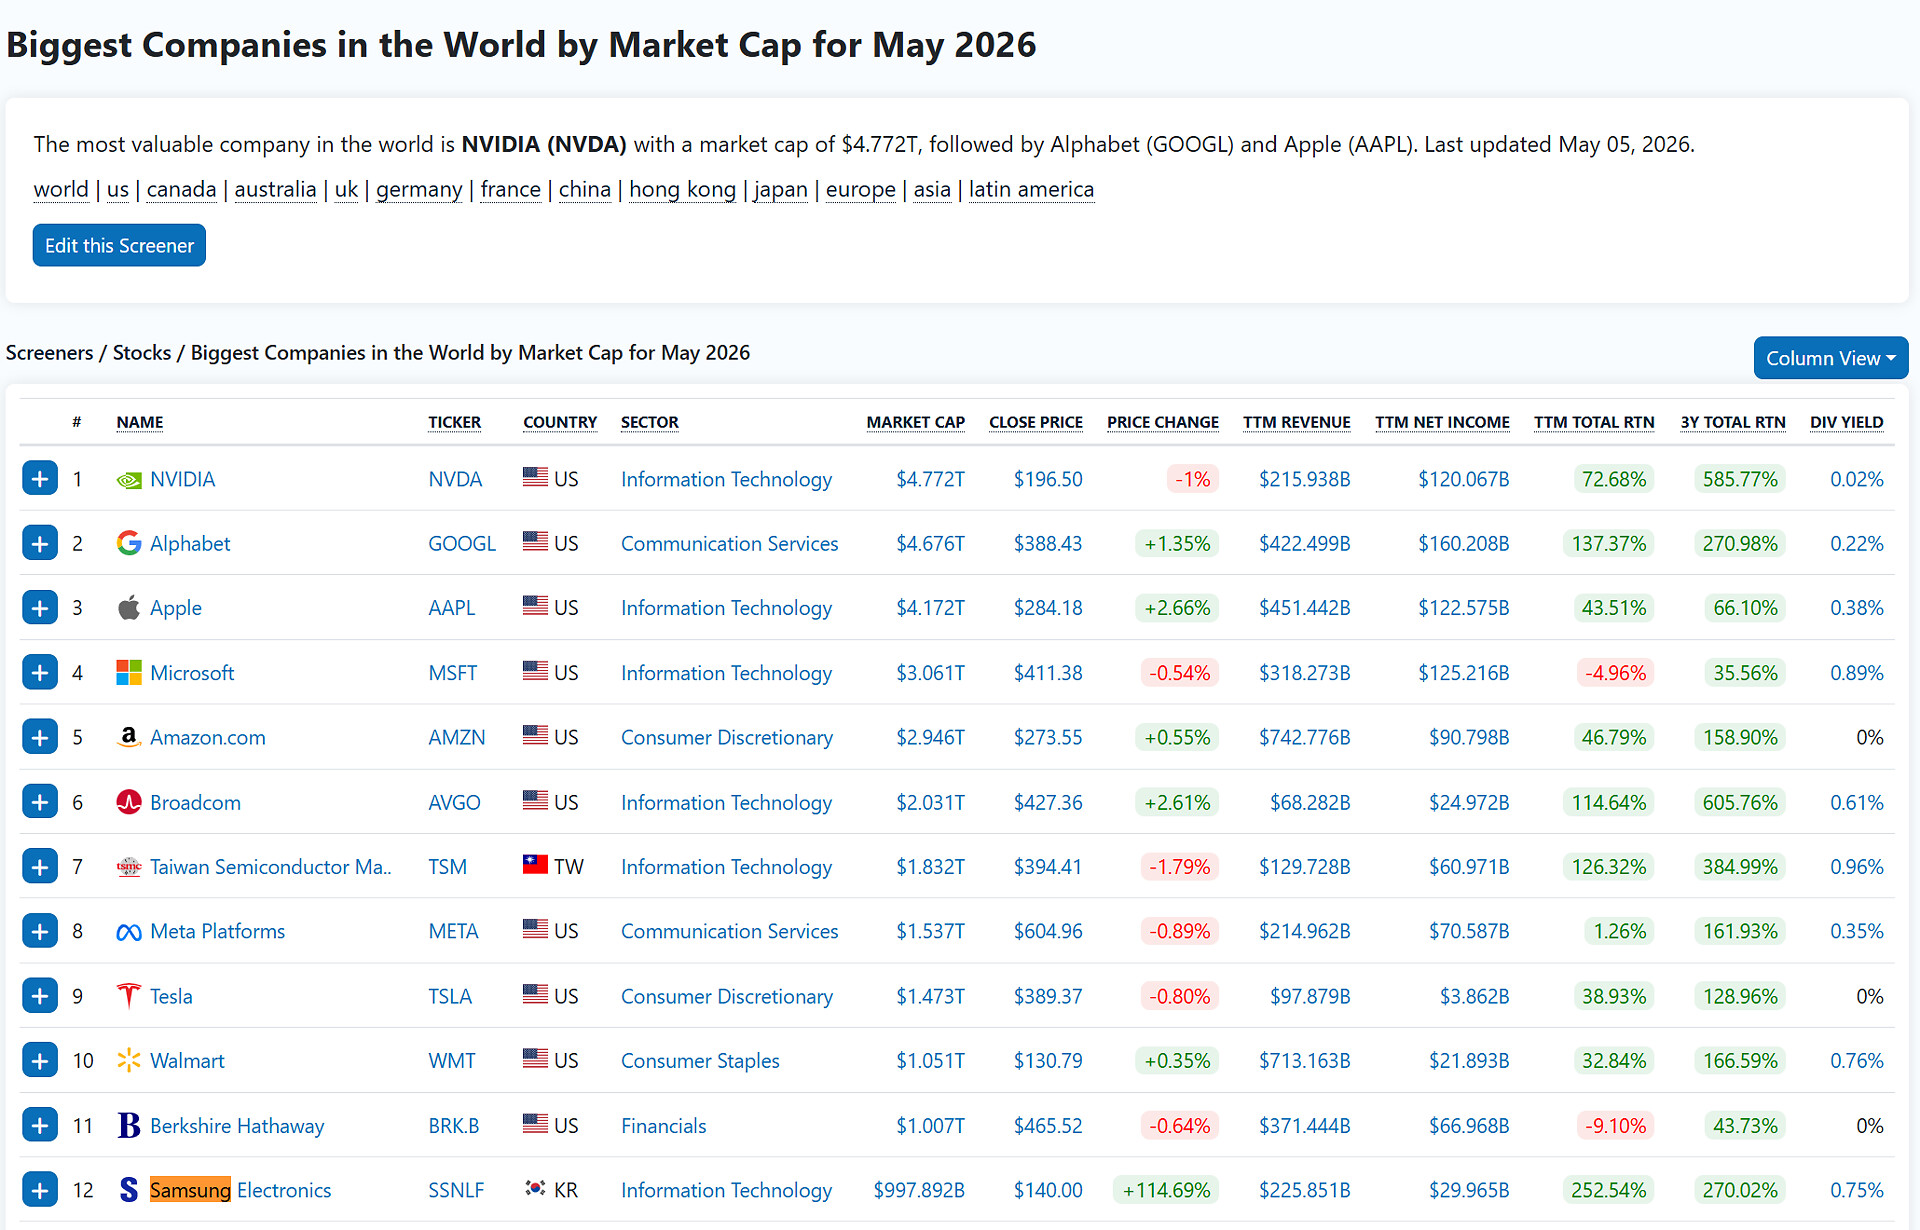The image size is (1920, 1230).
Task: Click the Apple logo icon
Action: click(x=129, y=607)
